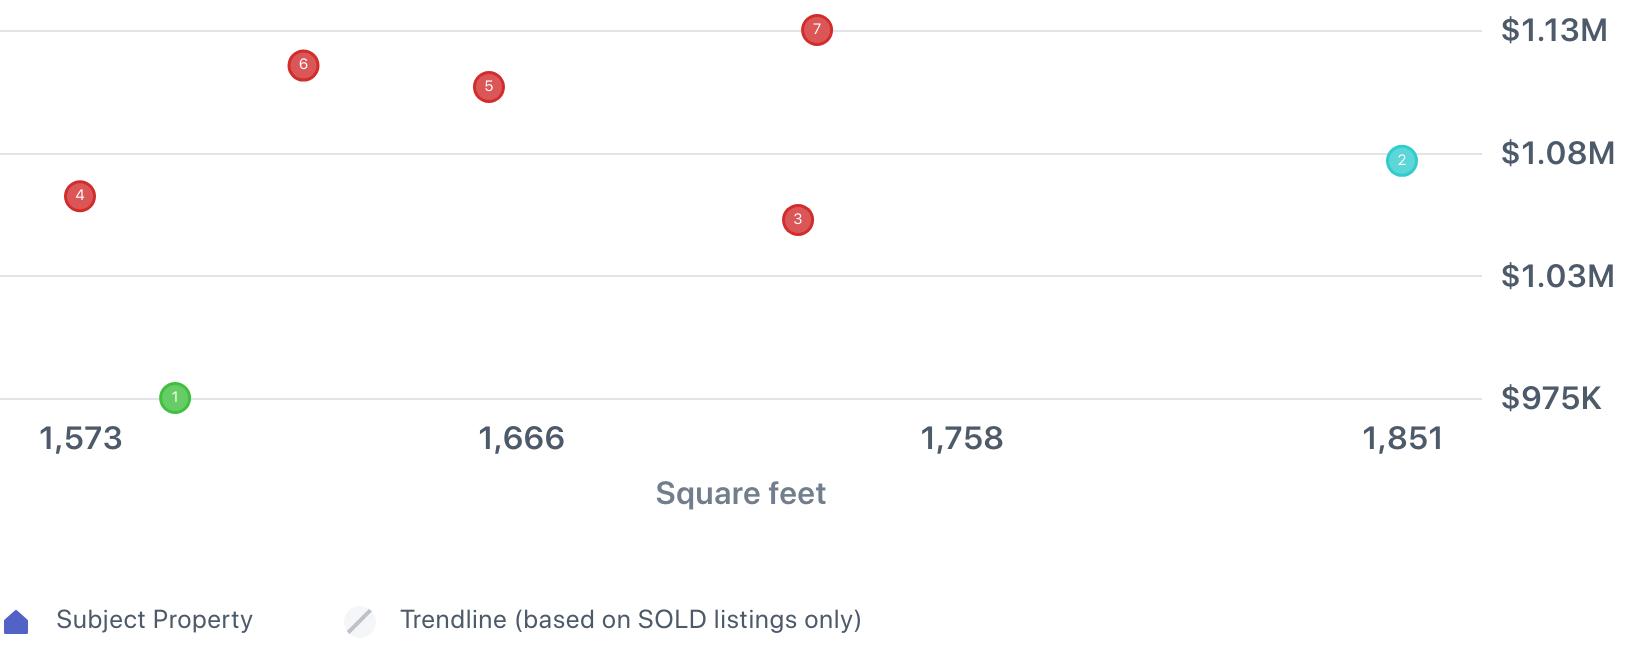Select teal data point number 2
Screen dimensions: 1632x650
click(x=1402, y=160)
